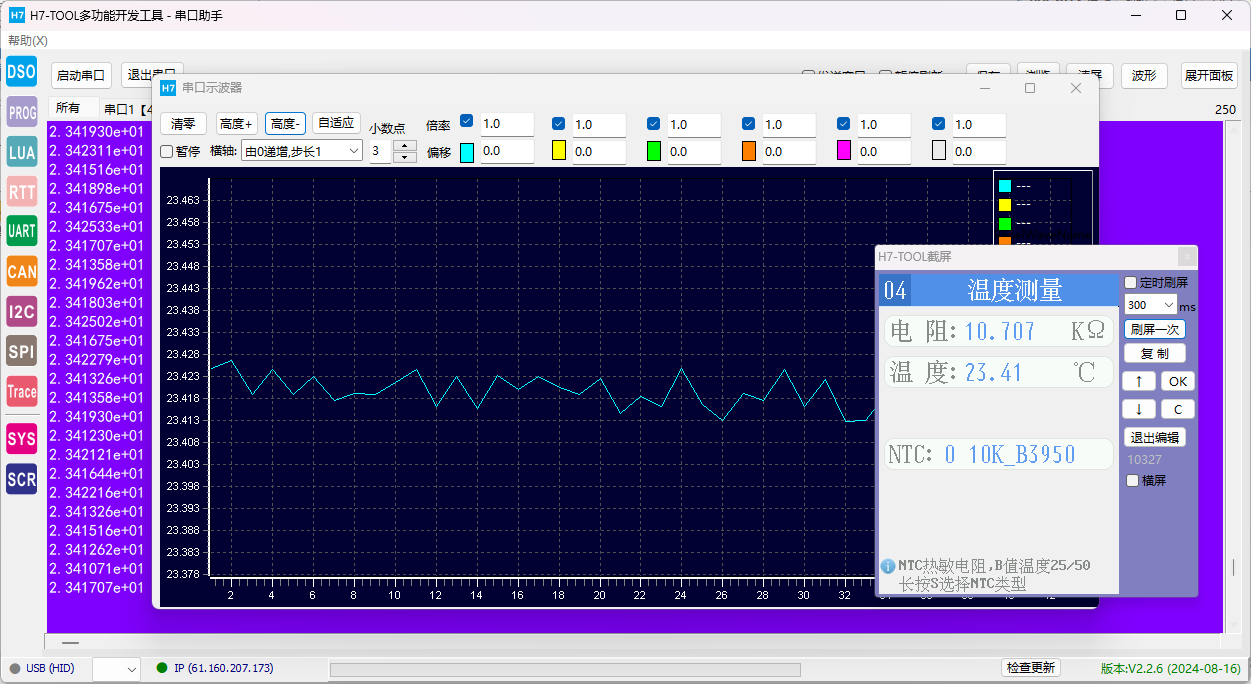
Task: Open the status bar dropdown next to USB (HID)
Action: pyautogui.click(x=117, y=669)
